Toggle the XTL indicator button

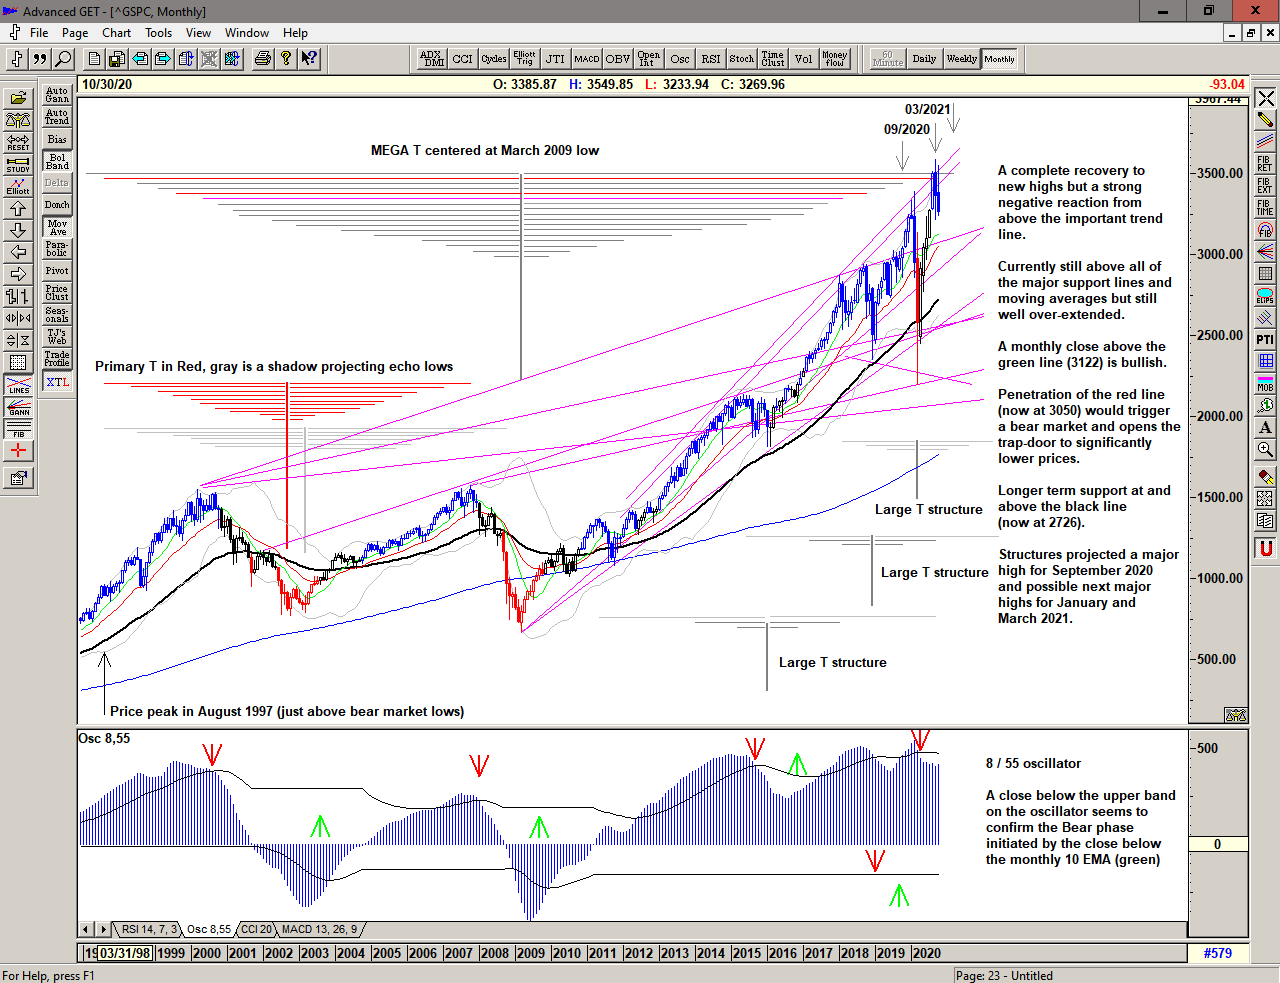pyautogui.click(x=57, y=382)
